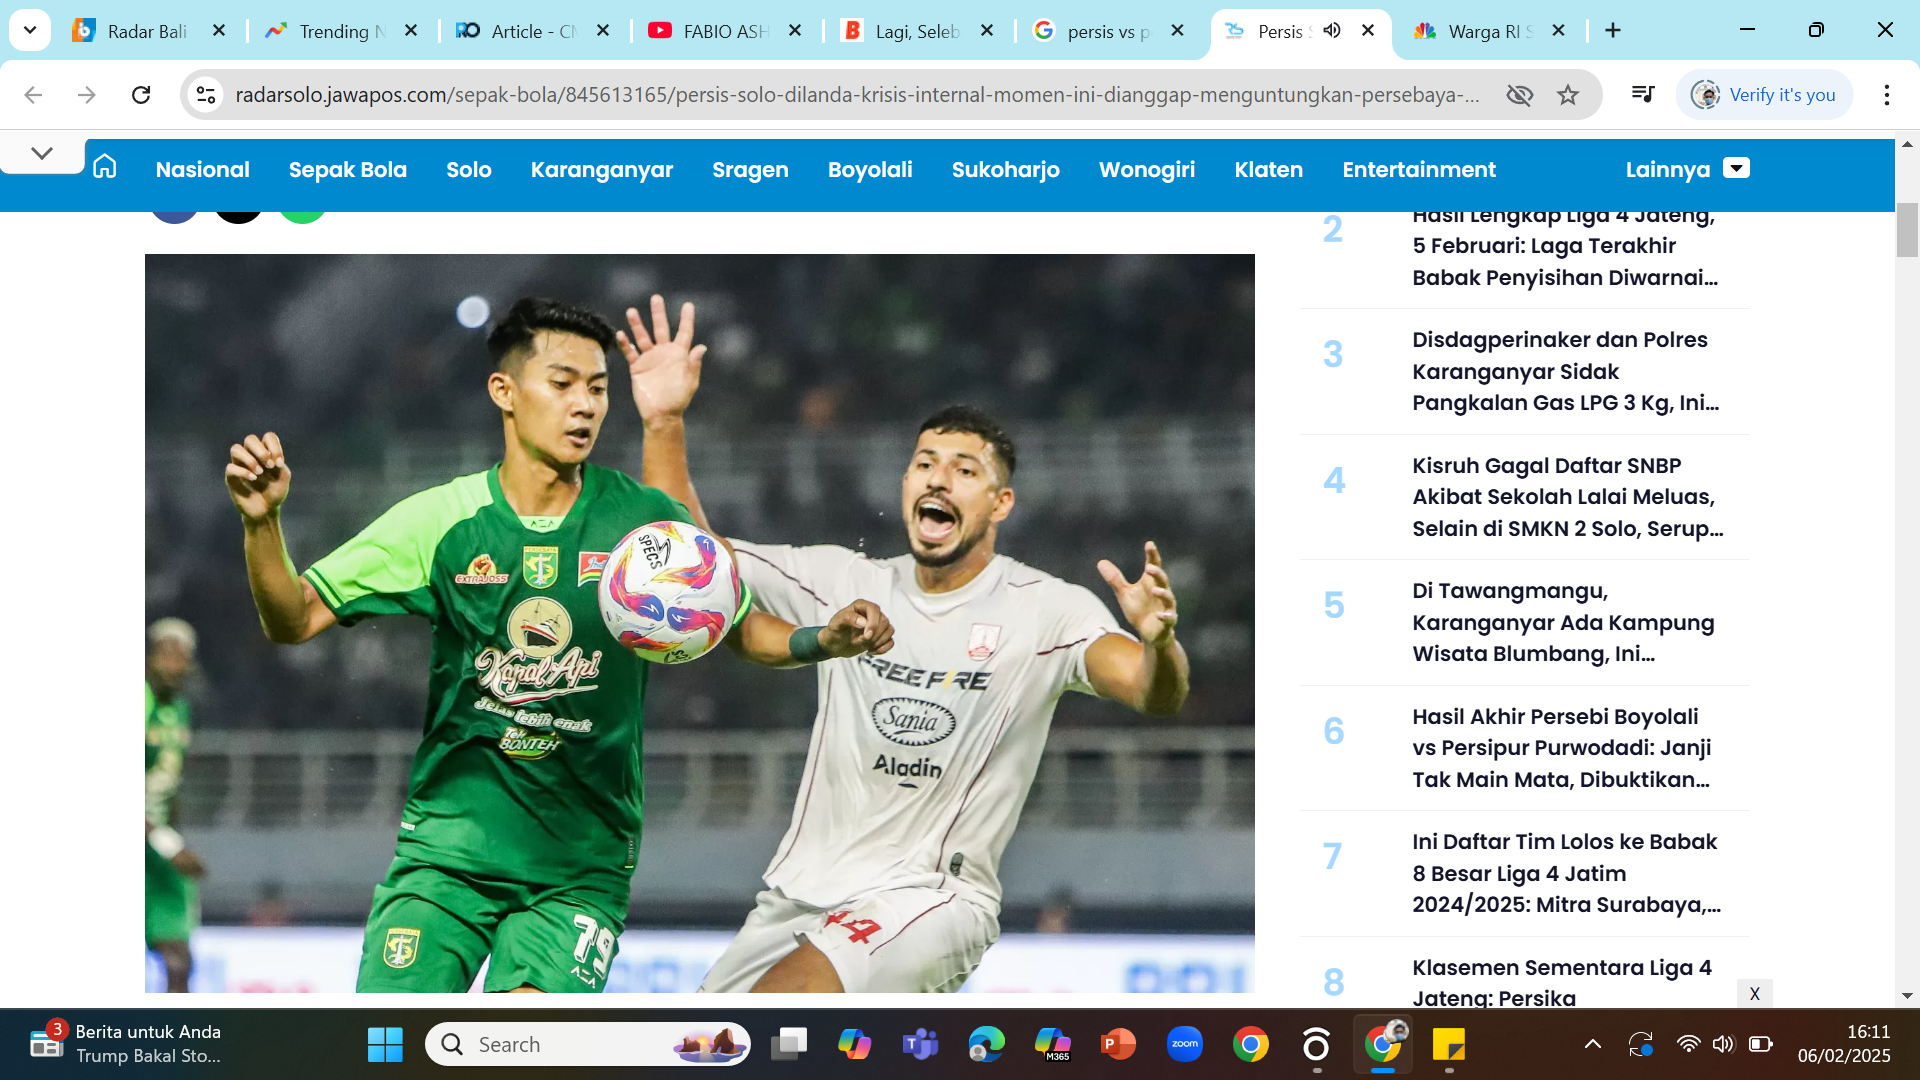Mute the playing Persis tab speaker icon

tap(1331, 31)
